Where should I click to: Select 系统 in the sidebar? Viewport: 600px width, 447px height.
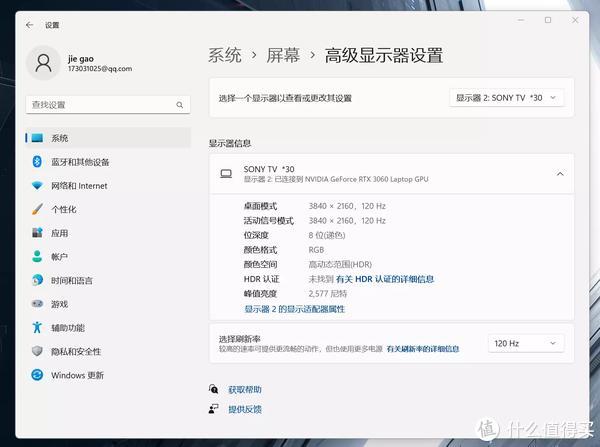[x=108, y=138]
